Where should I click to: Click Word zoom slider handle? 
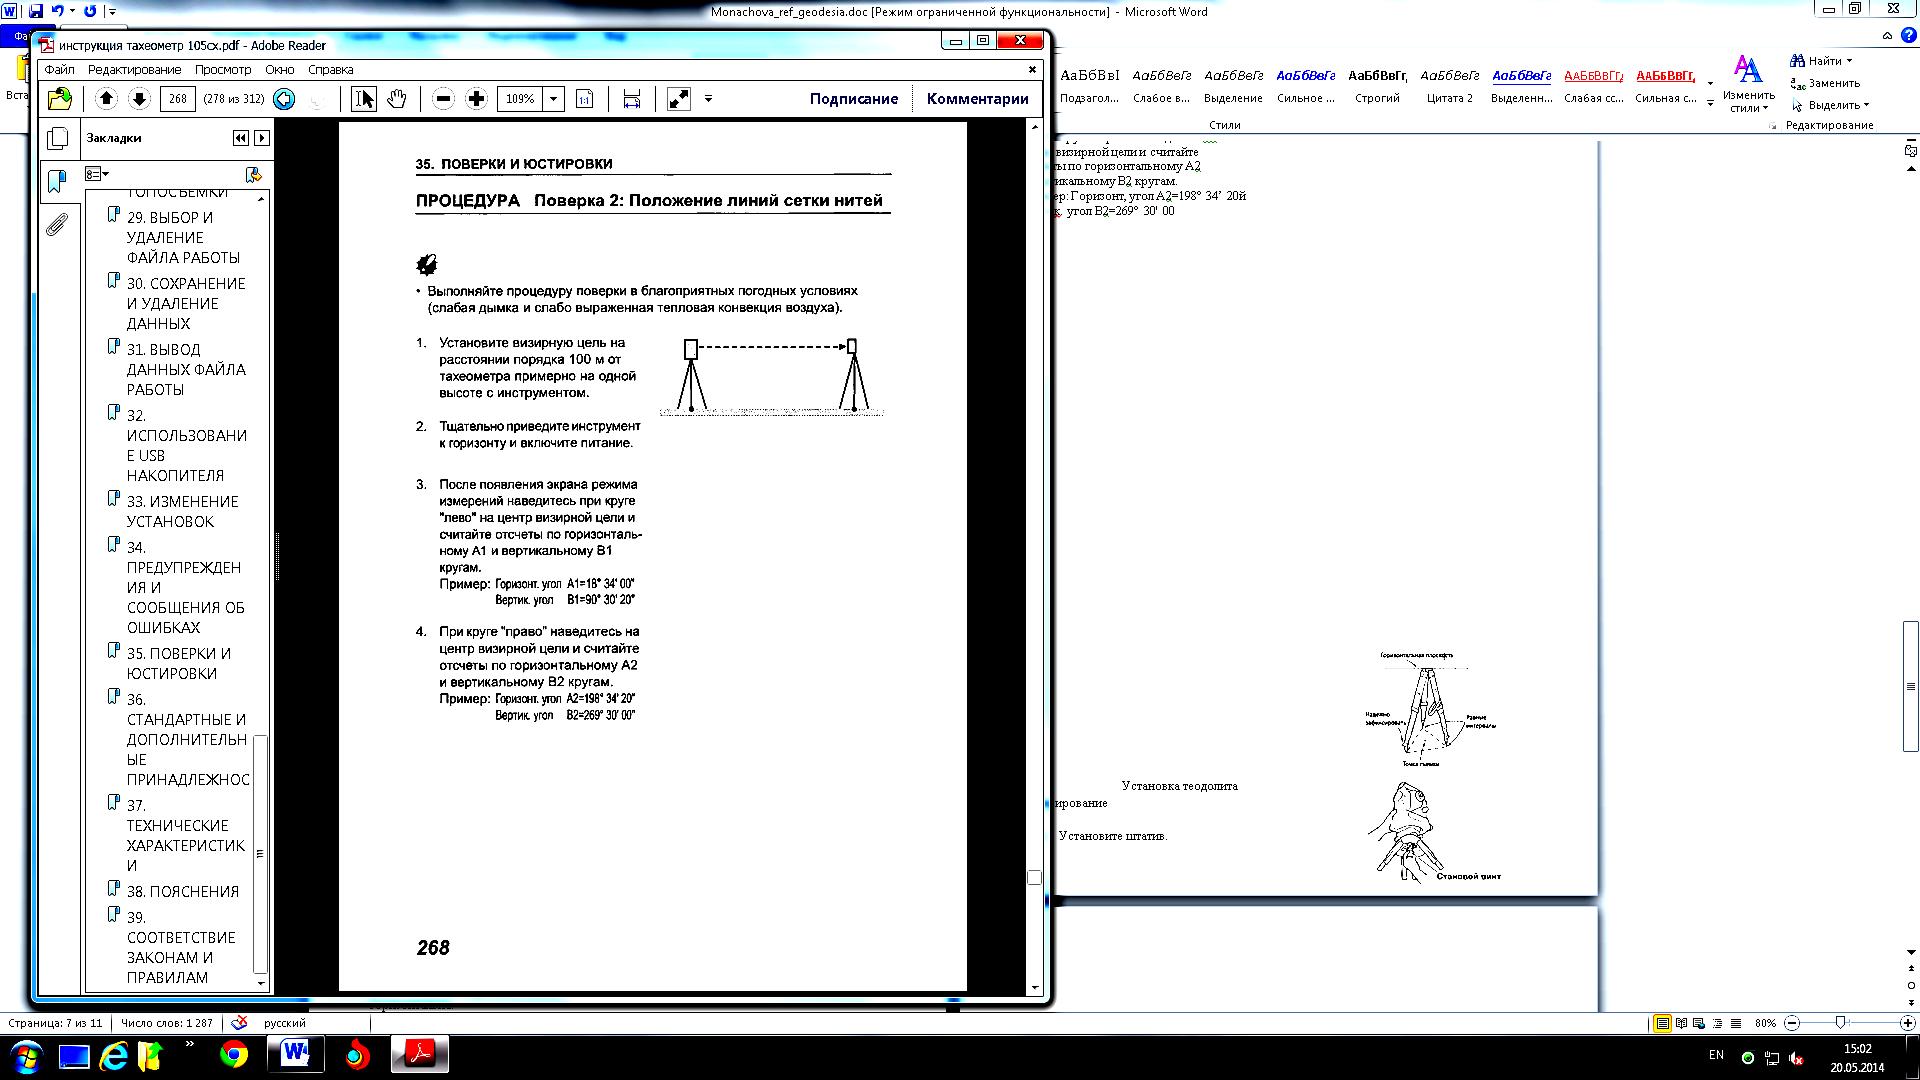1840,1023
